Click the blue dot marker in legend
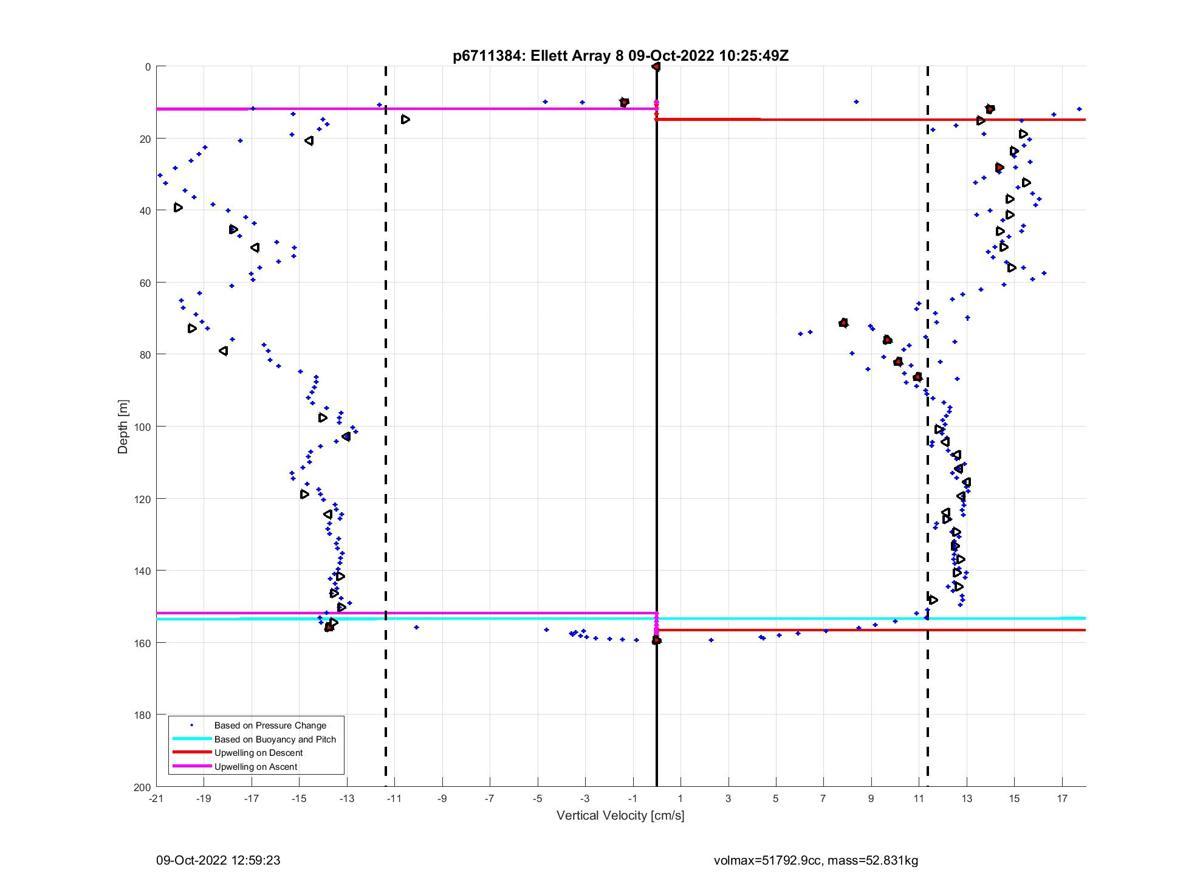Screen dimensions: 1200x885 coord(191,725)
